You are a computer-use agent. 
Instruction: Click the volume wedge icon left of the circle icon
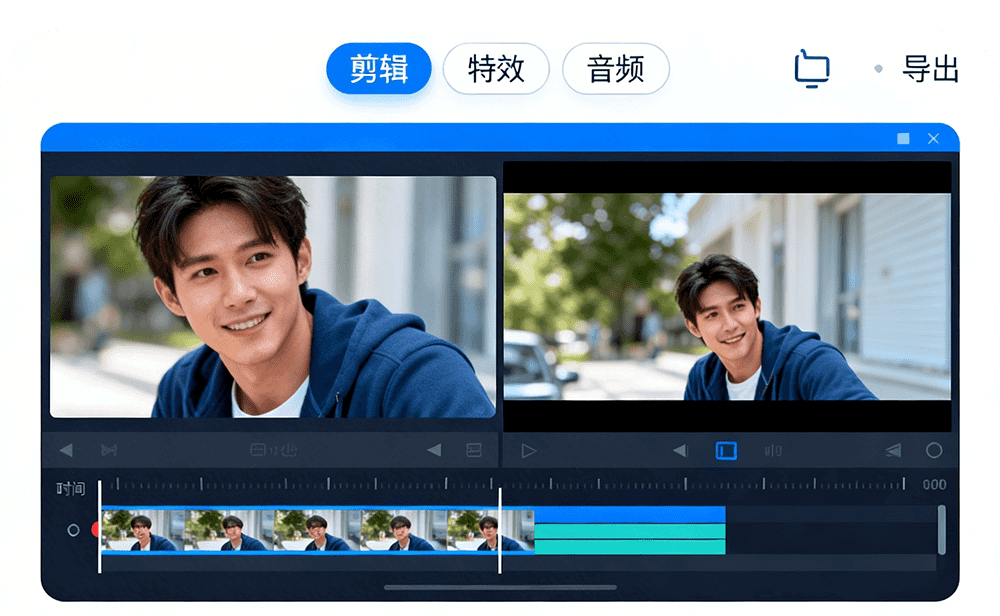coord(893,451)
